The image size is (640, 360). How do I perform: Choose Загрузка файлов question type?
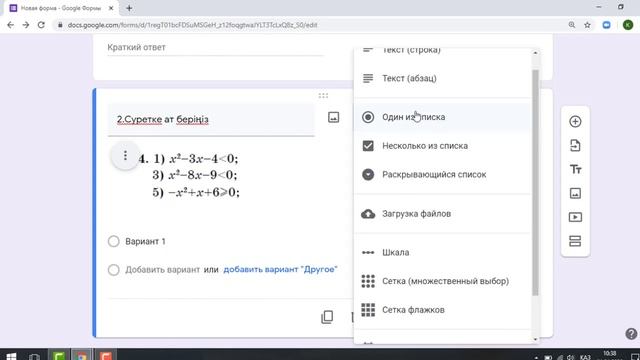pyautogui.click(x=442, y=214)
